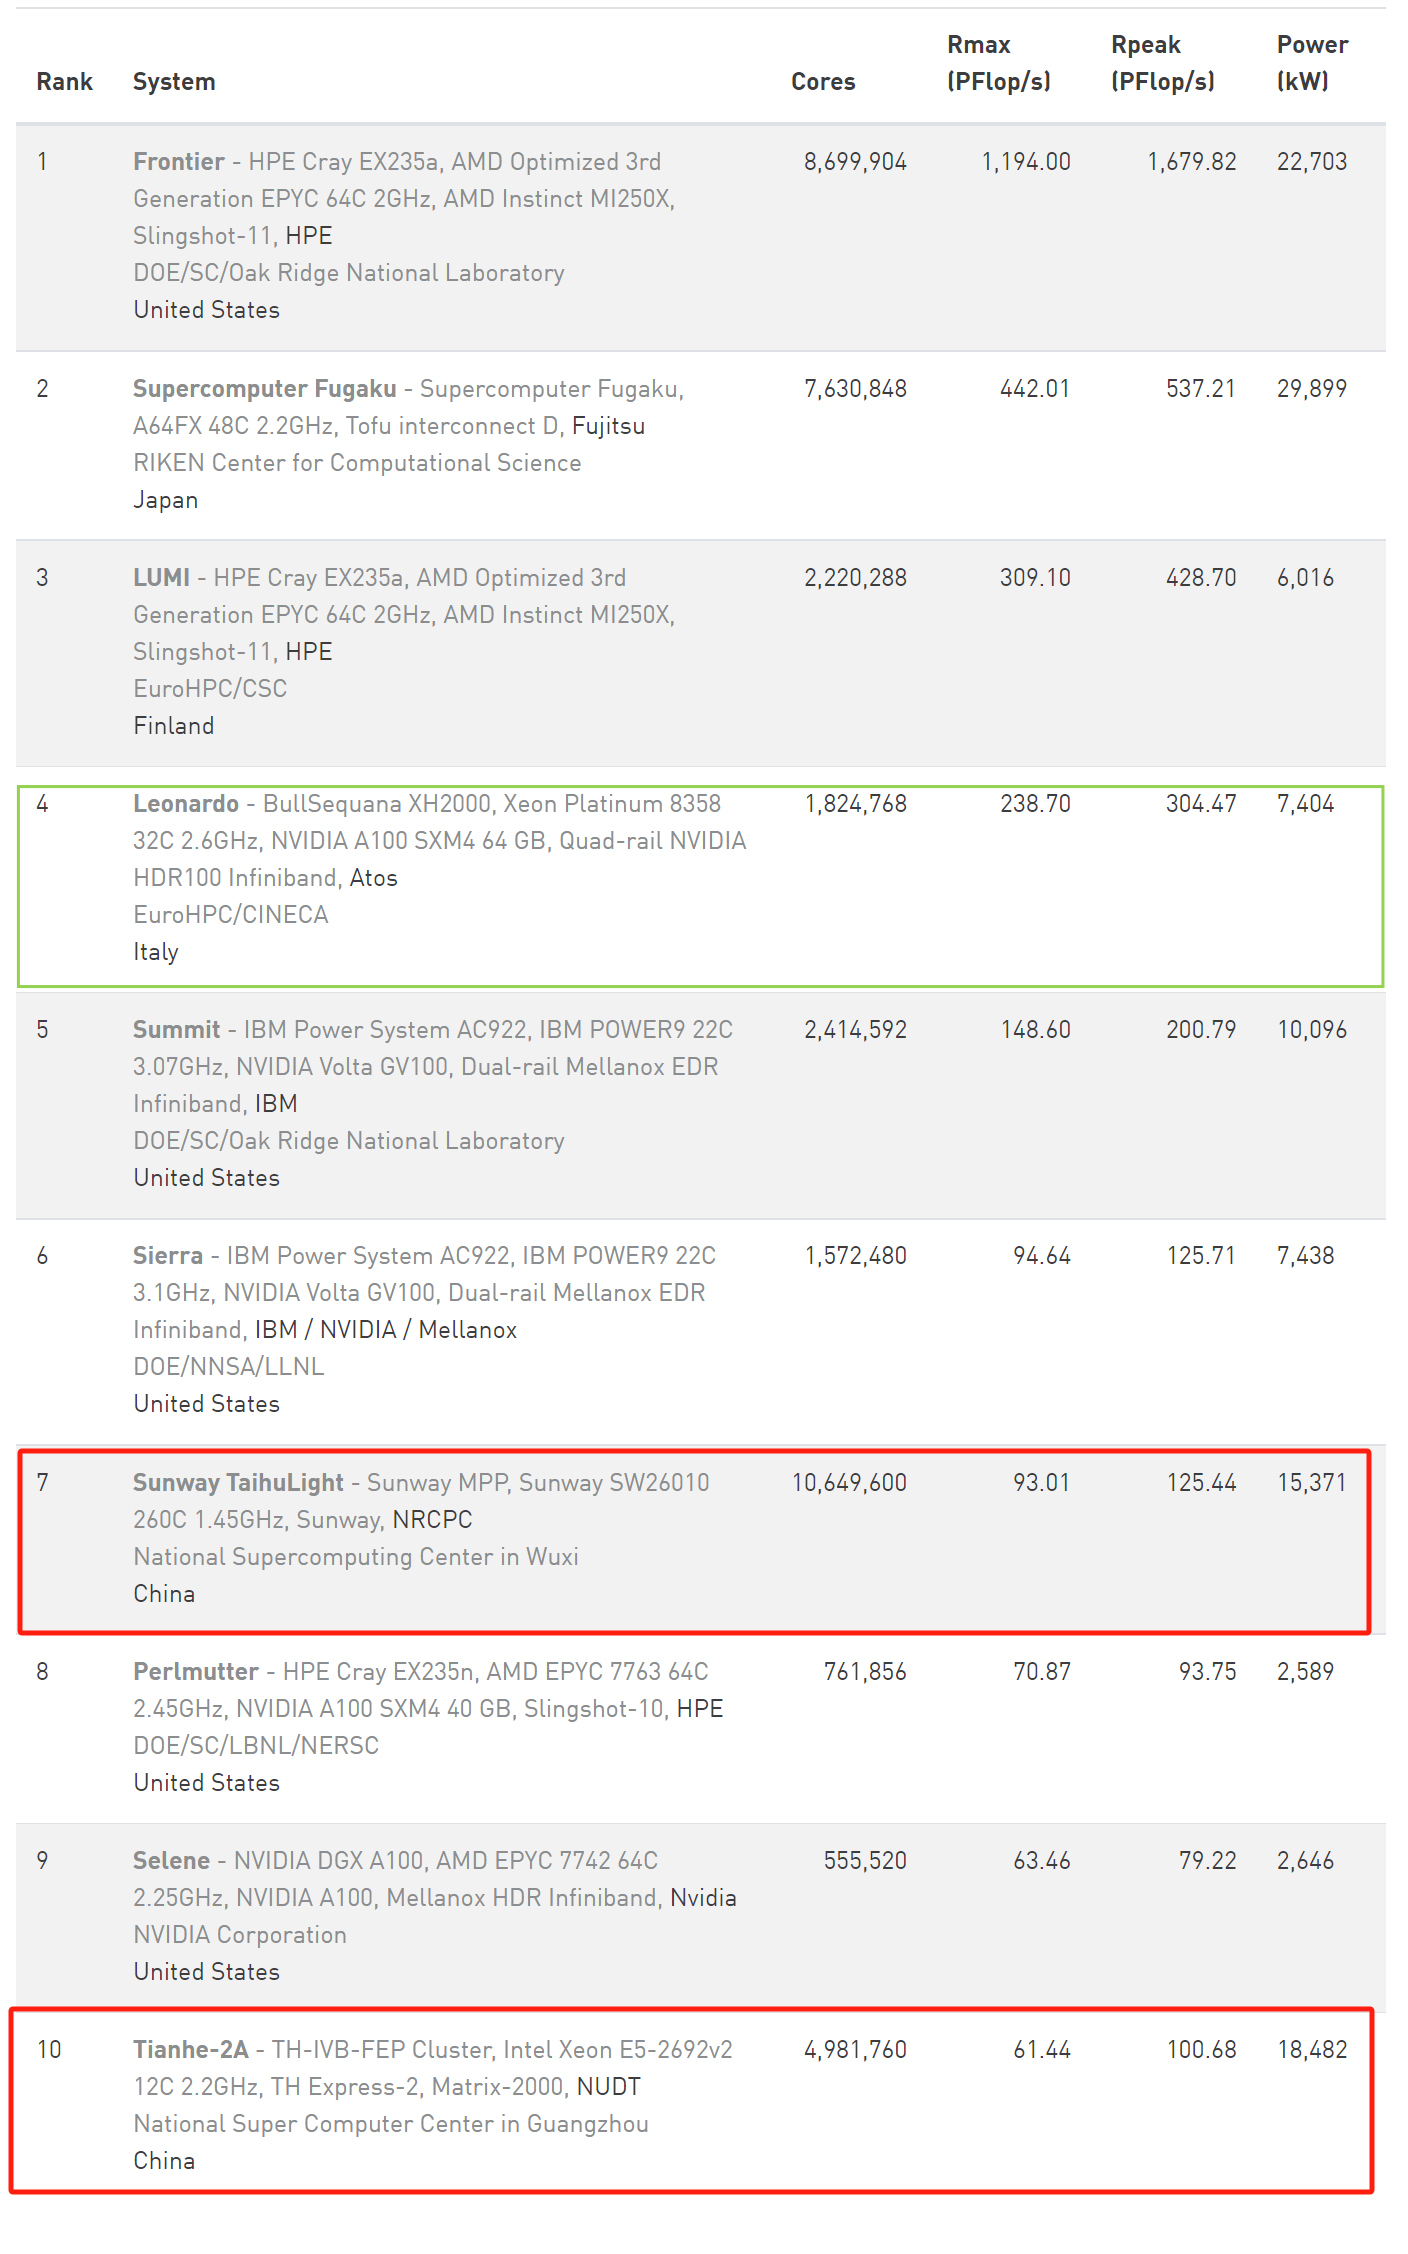Viewport: 1408px width, 2254px height.
Task: Open the Frontier system link
Action: click(x=179, y=161)
